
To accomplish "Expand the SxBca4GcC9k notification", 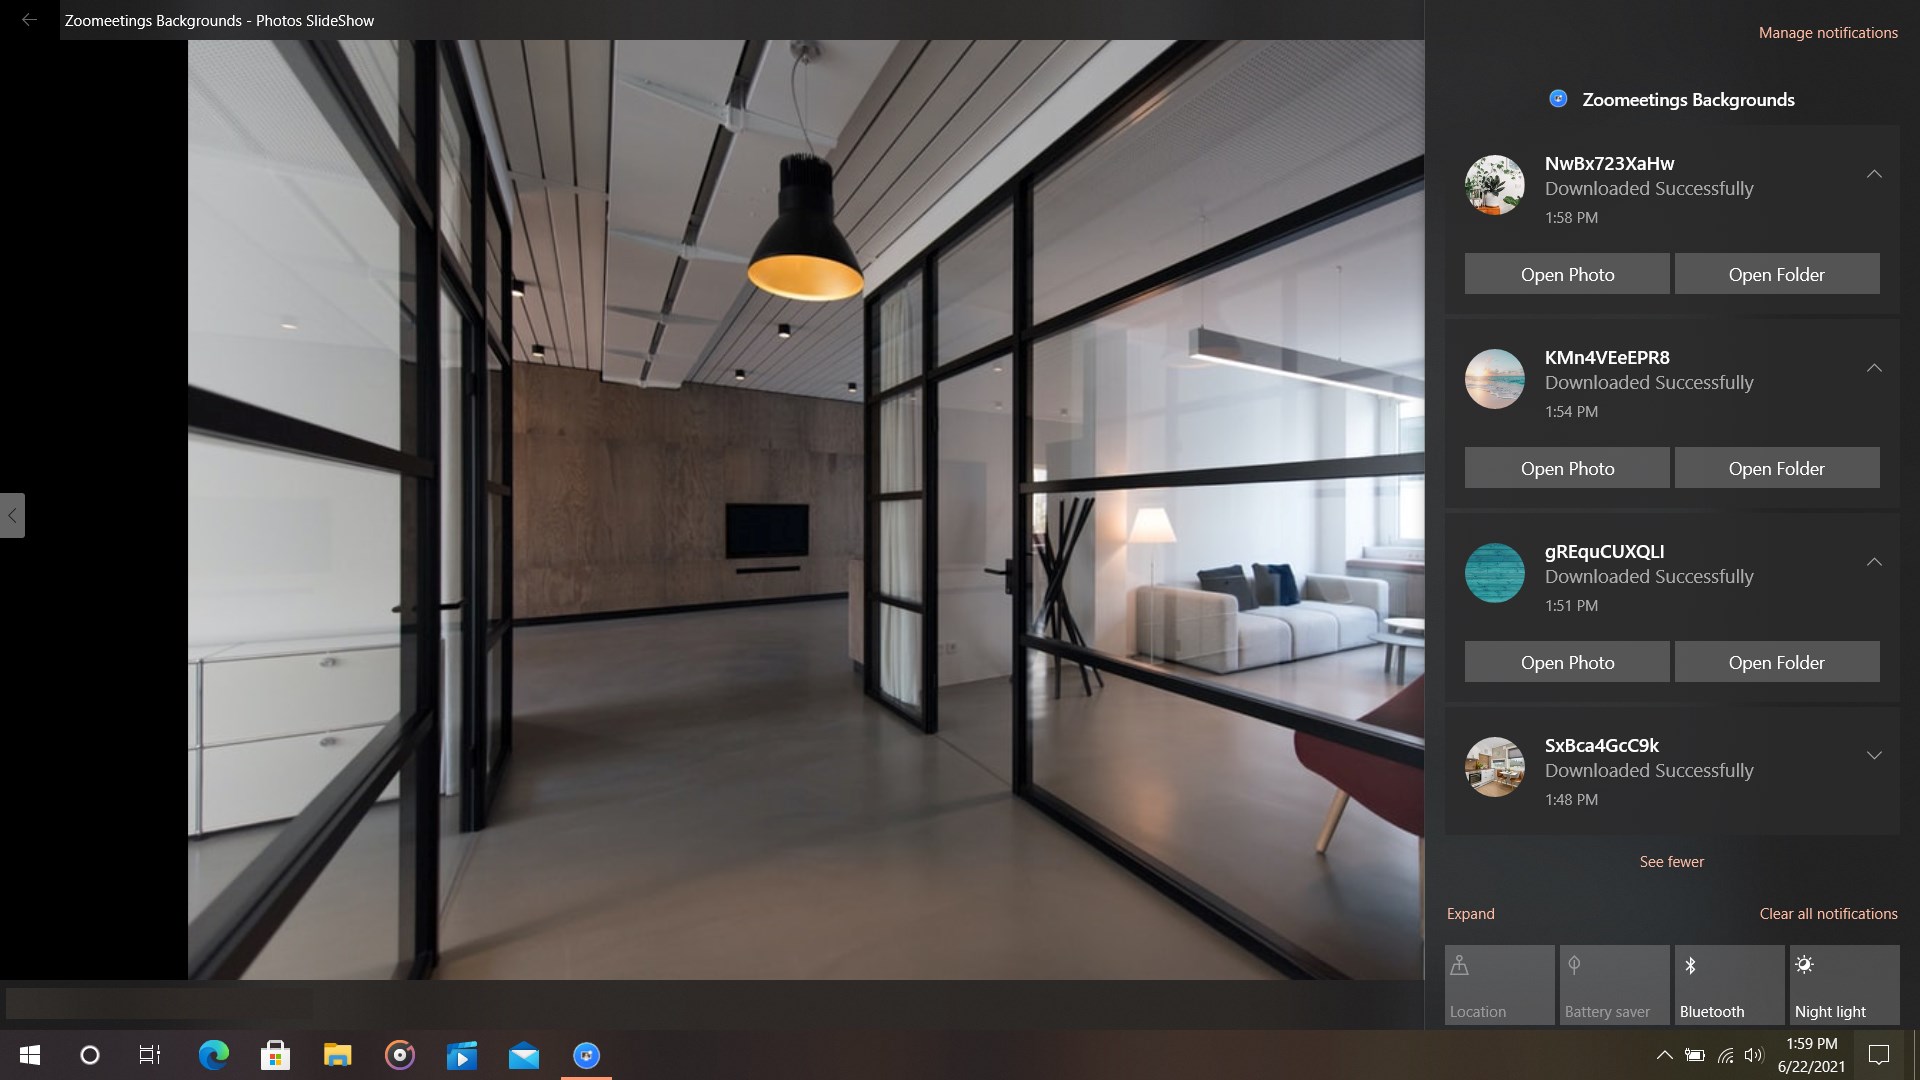I will click(x=1874, y=756).
